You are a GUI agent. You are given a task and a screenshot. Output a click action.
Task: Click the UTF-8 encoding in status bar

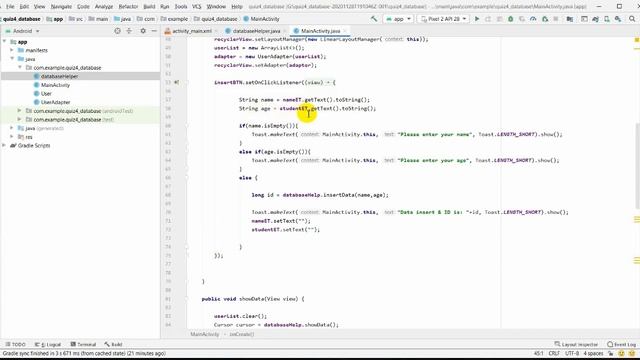[572, 353]
